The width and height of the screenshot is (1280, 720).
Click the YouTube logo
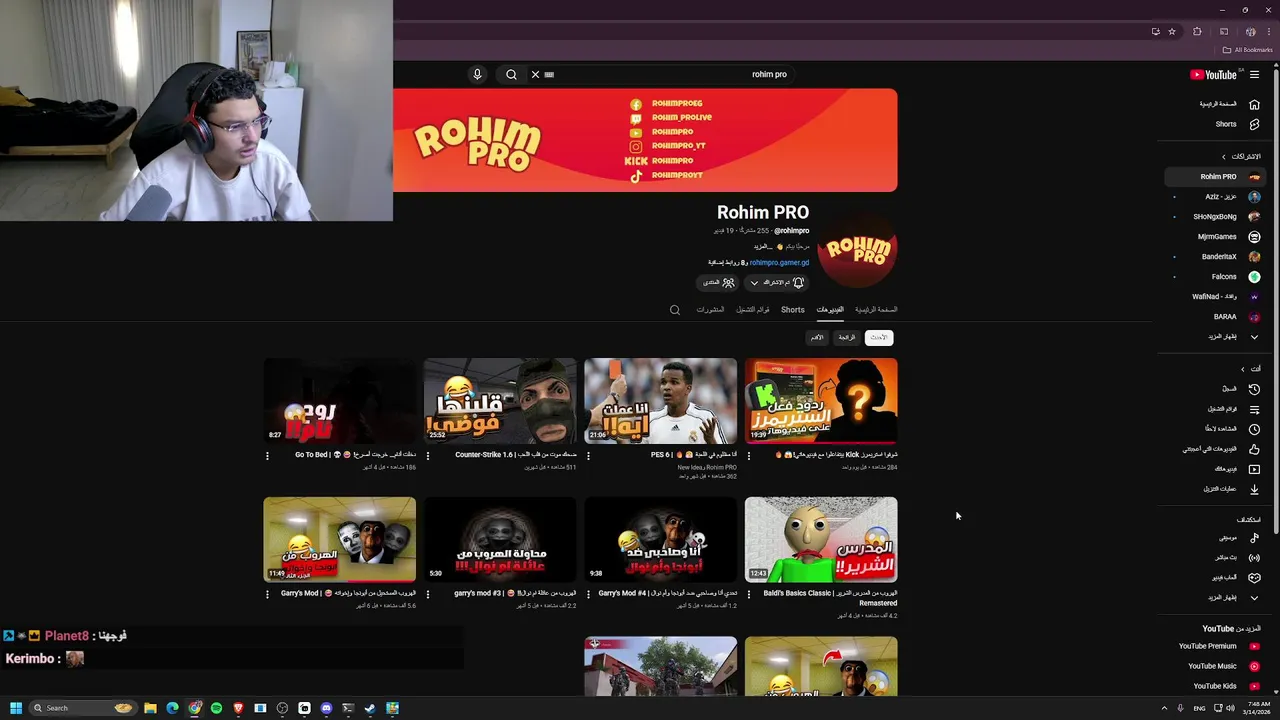click(1213, 74)
